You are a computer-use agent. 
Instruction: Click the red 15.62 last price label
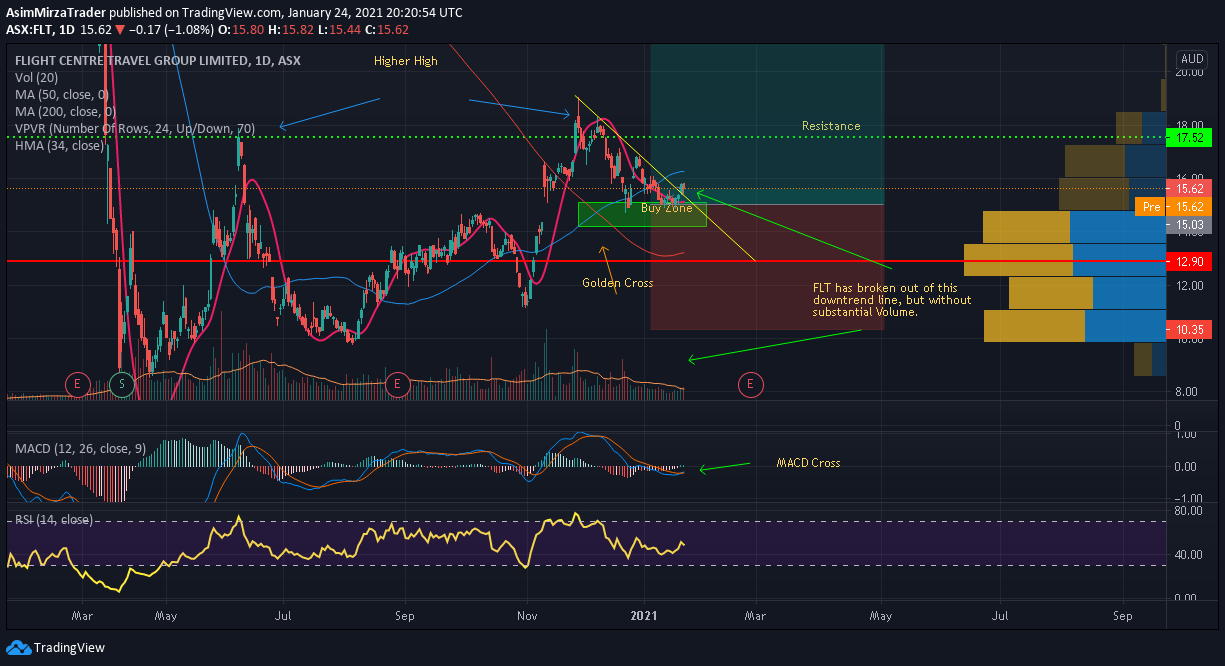coord(1190,188)
